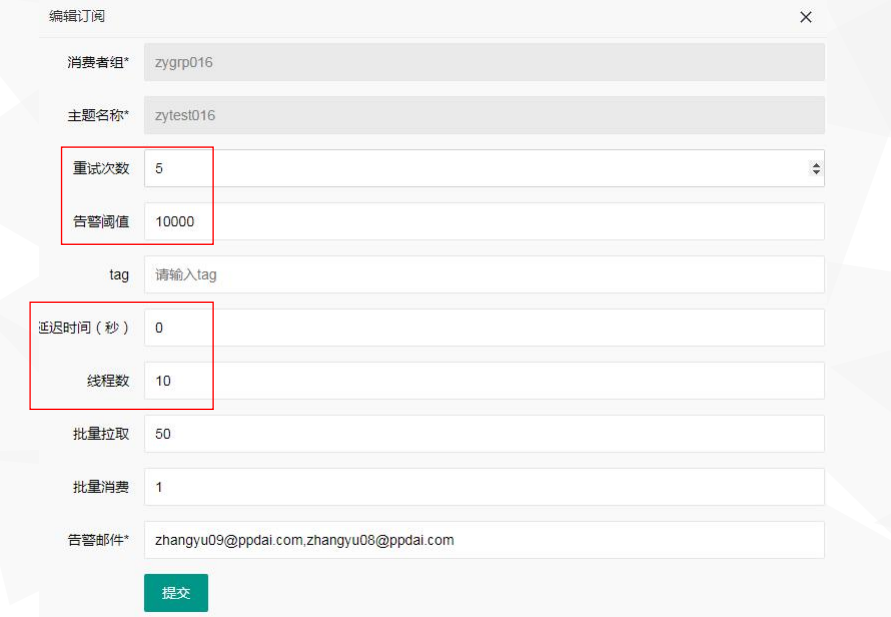Submit the form with 提交 button
891x617 pixels.
176,593
